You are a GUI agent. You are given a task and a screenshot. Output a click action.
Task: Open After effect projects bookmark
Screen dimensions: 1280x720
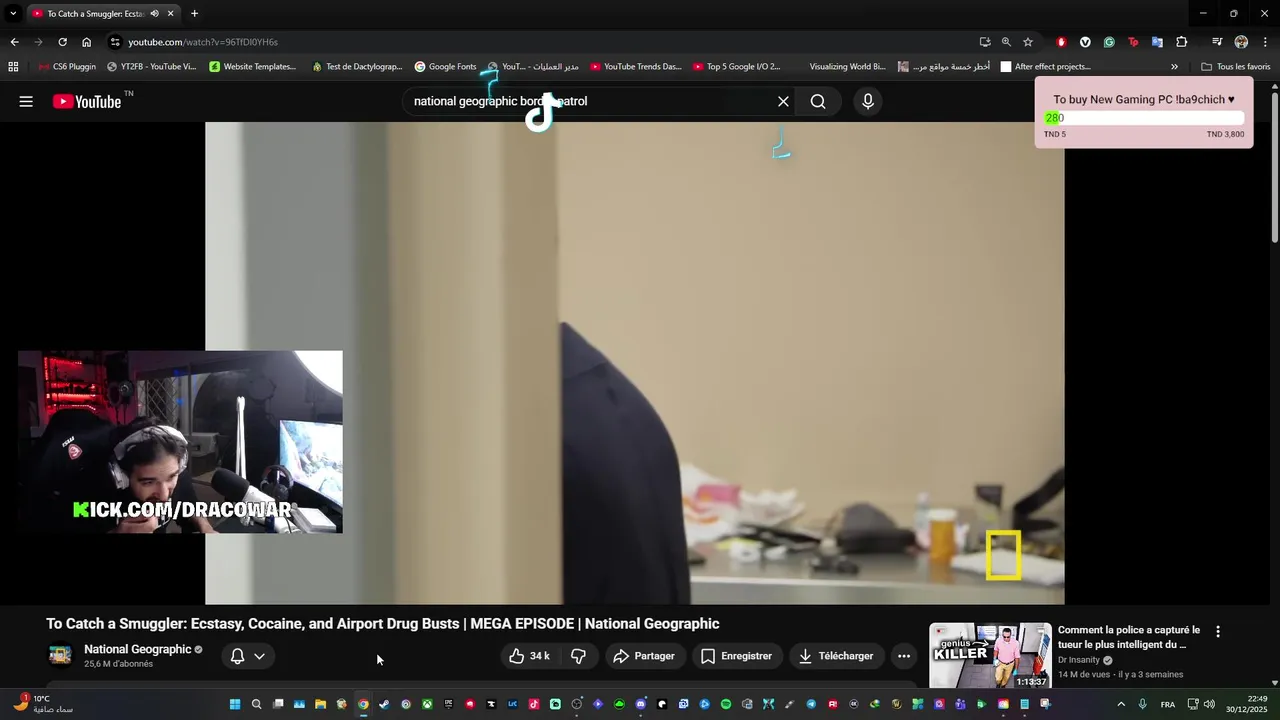(x=1046, y=67)
